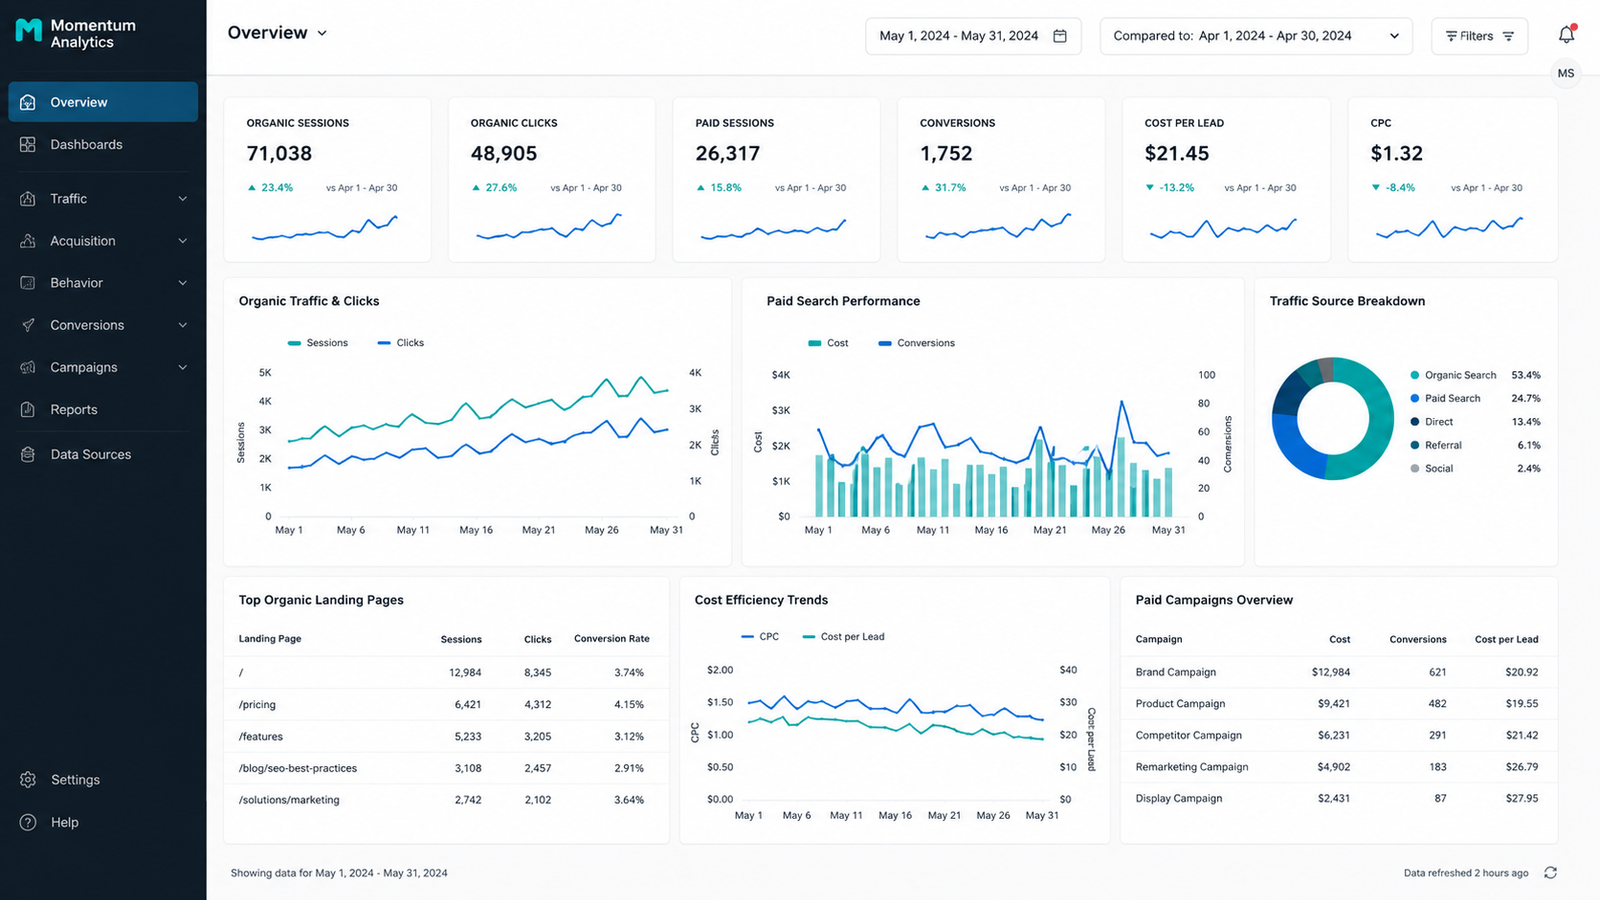
Task: Toggle Sessions series in Organic Traffic legend
Action: [318, 343]
